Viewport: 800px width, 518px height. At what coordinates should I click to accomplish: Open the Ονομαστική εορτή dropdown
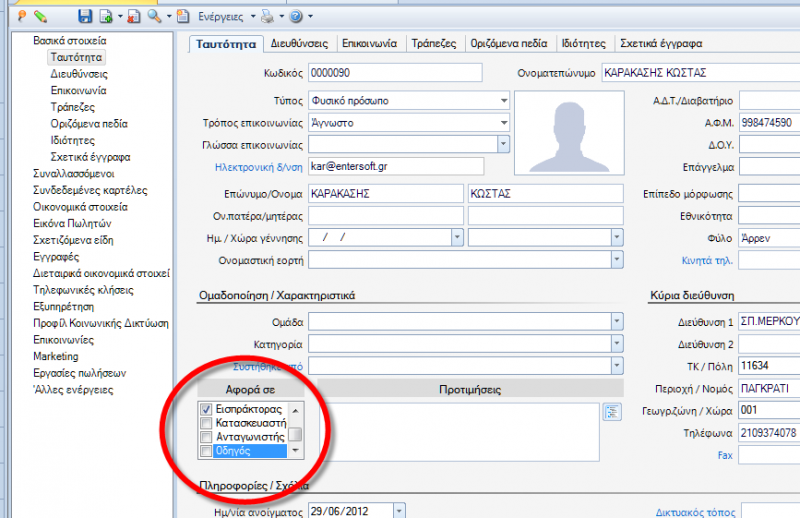point(617,260)
